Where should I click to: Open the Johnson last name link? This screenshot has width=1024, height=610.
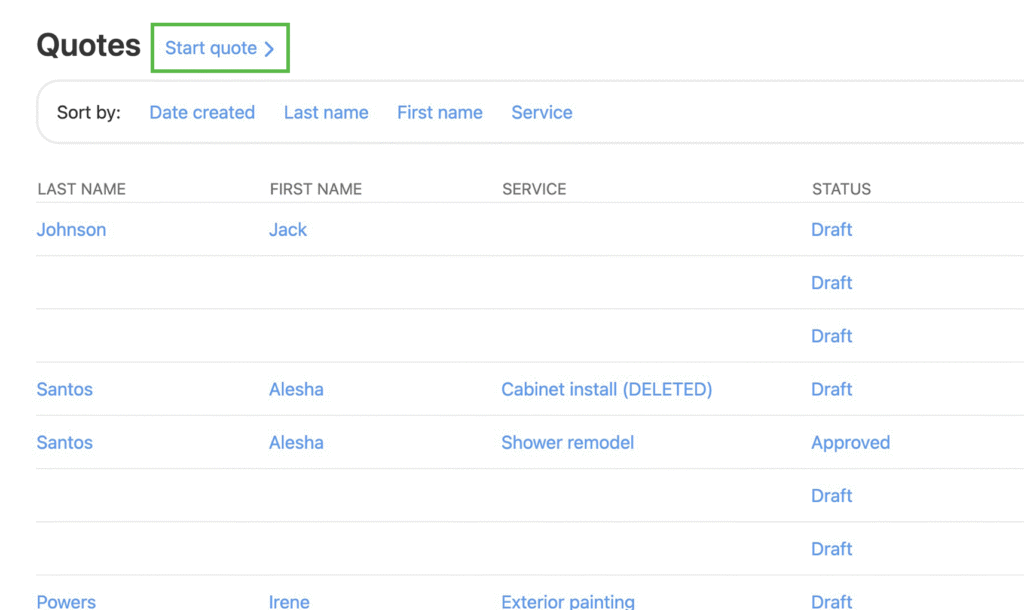click(71, 229)
